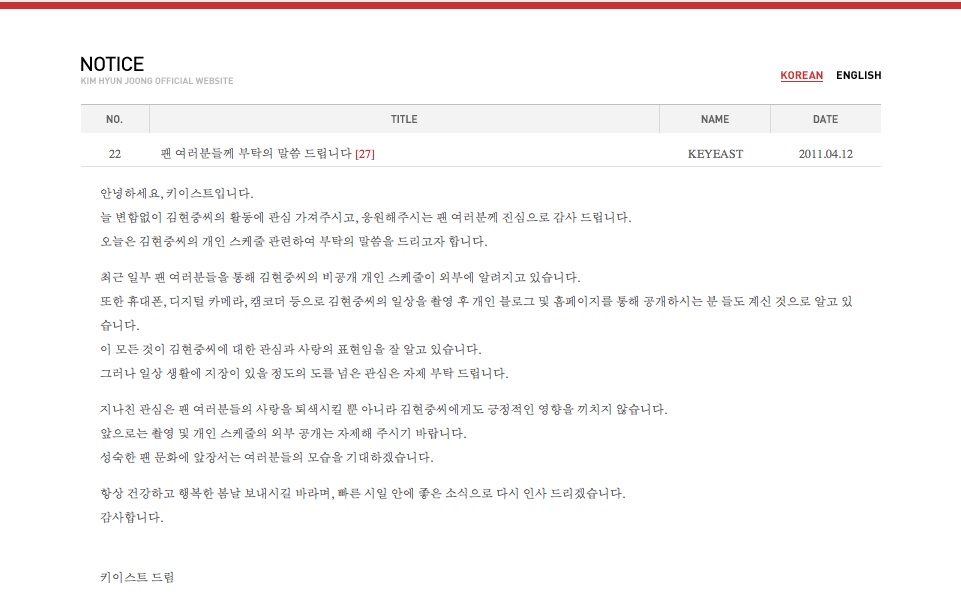
Task: Click the TITLE column header
Action: tap(404, 119)
